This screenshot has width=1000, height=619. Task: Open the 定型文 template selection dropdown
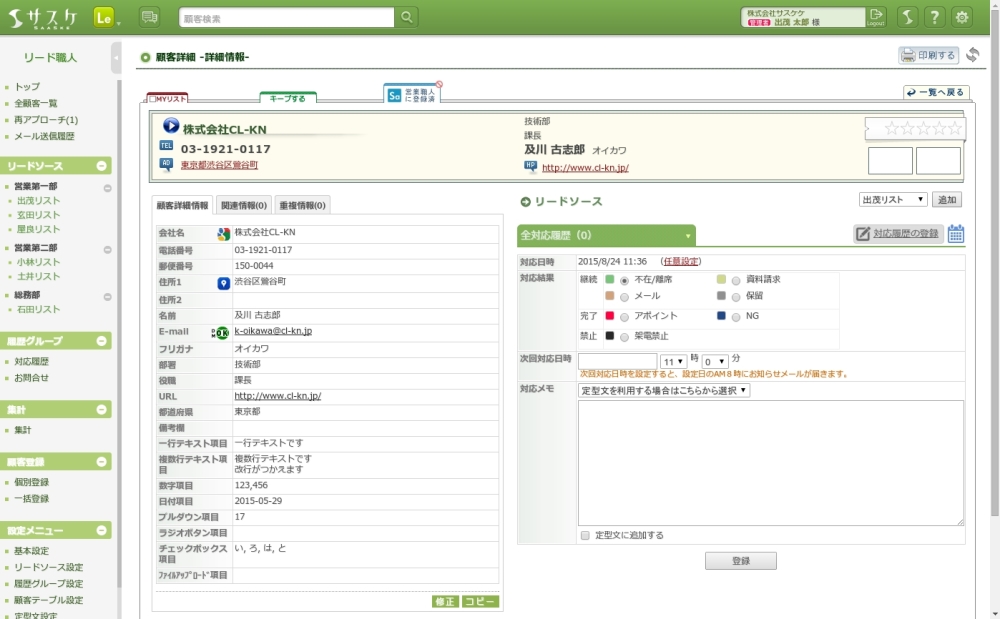(x=665, y=391)
